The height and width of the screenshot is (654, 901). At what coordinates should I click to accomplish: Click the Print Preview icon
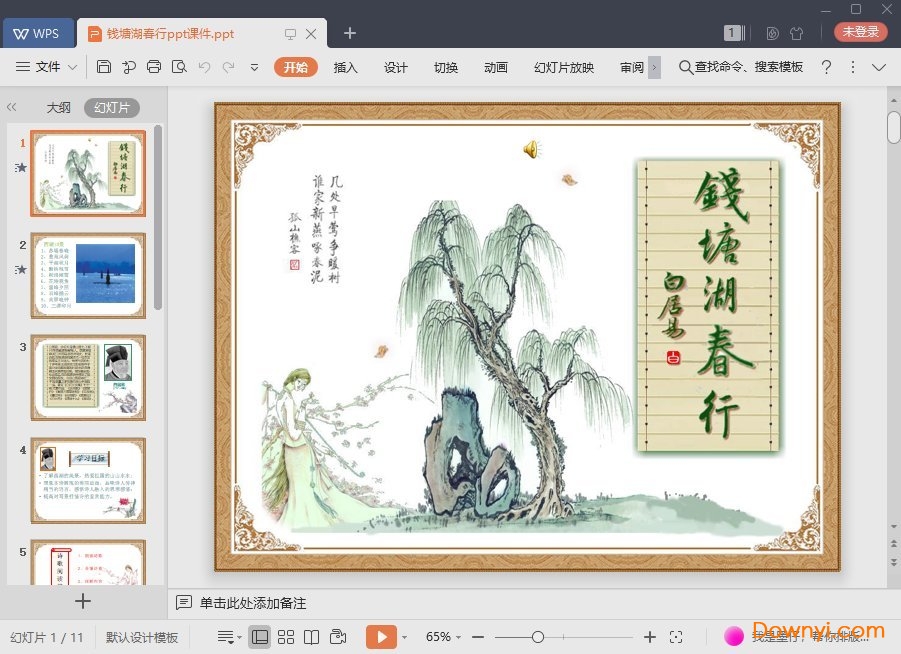click(x=181, y=67)
